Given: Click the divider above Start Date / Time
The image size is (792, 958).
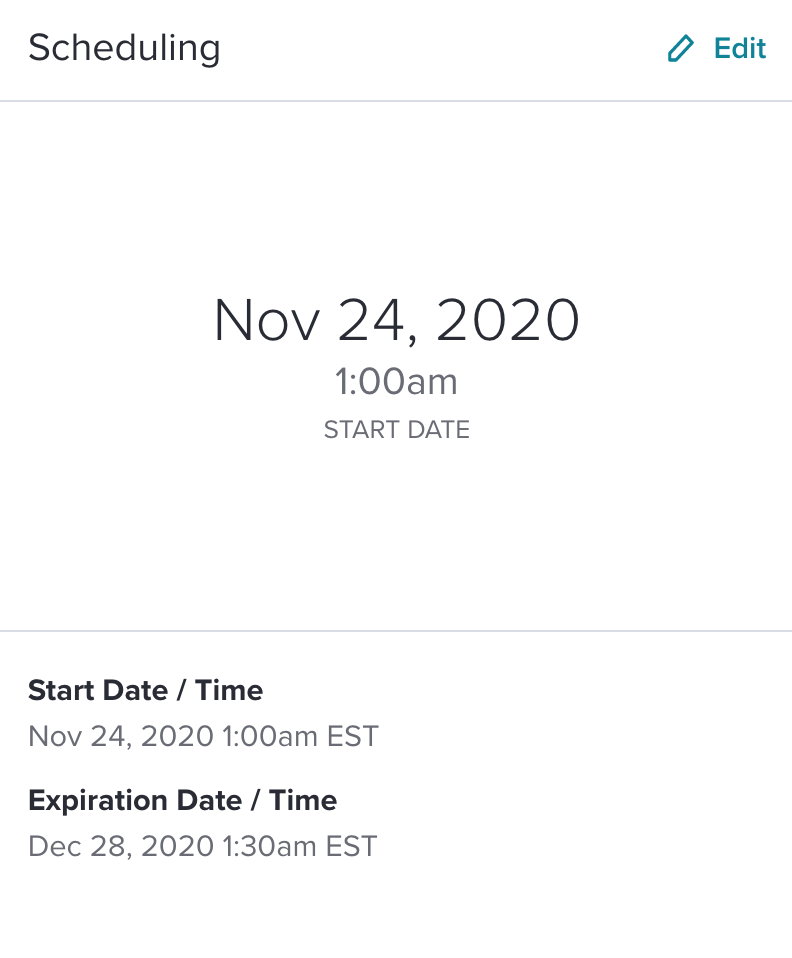Looking at the screenshot, I should pyautogui.click(x=396, y=631).
